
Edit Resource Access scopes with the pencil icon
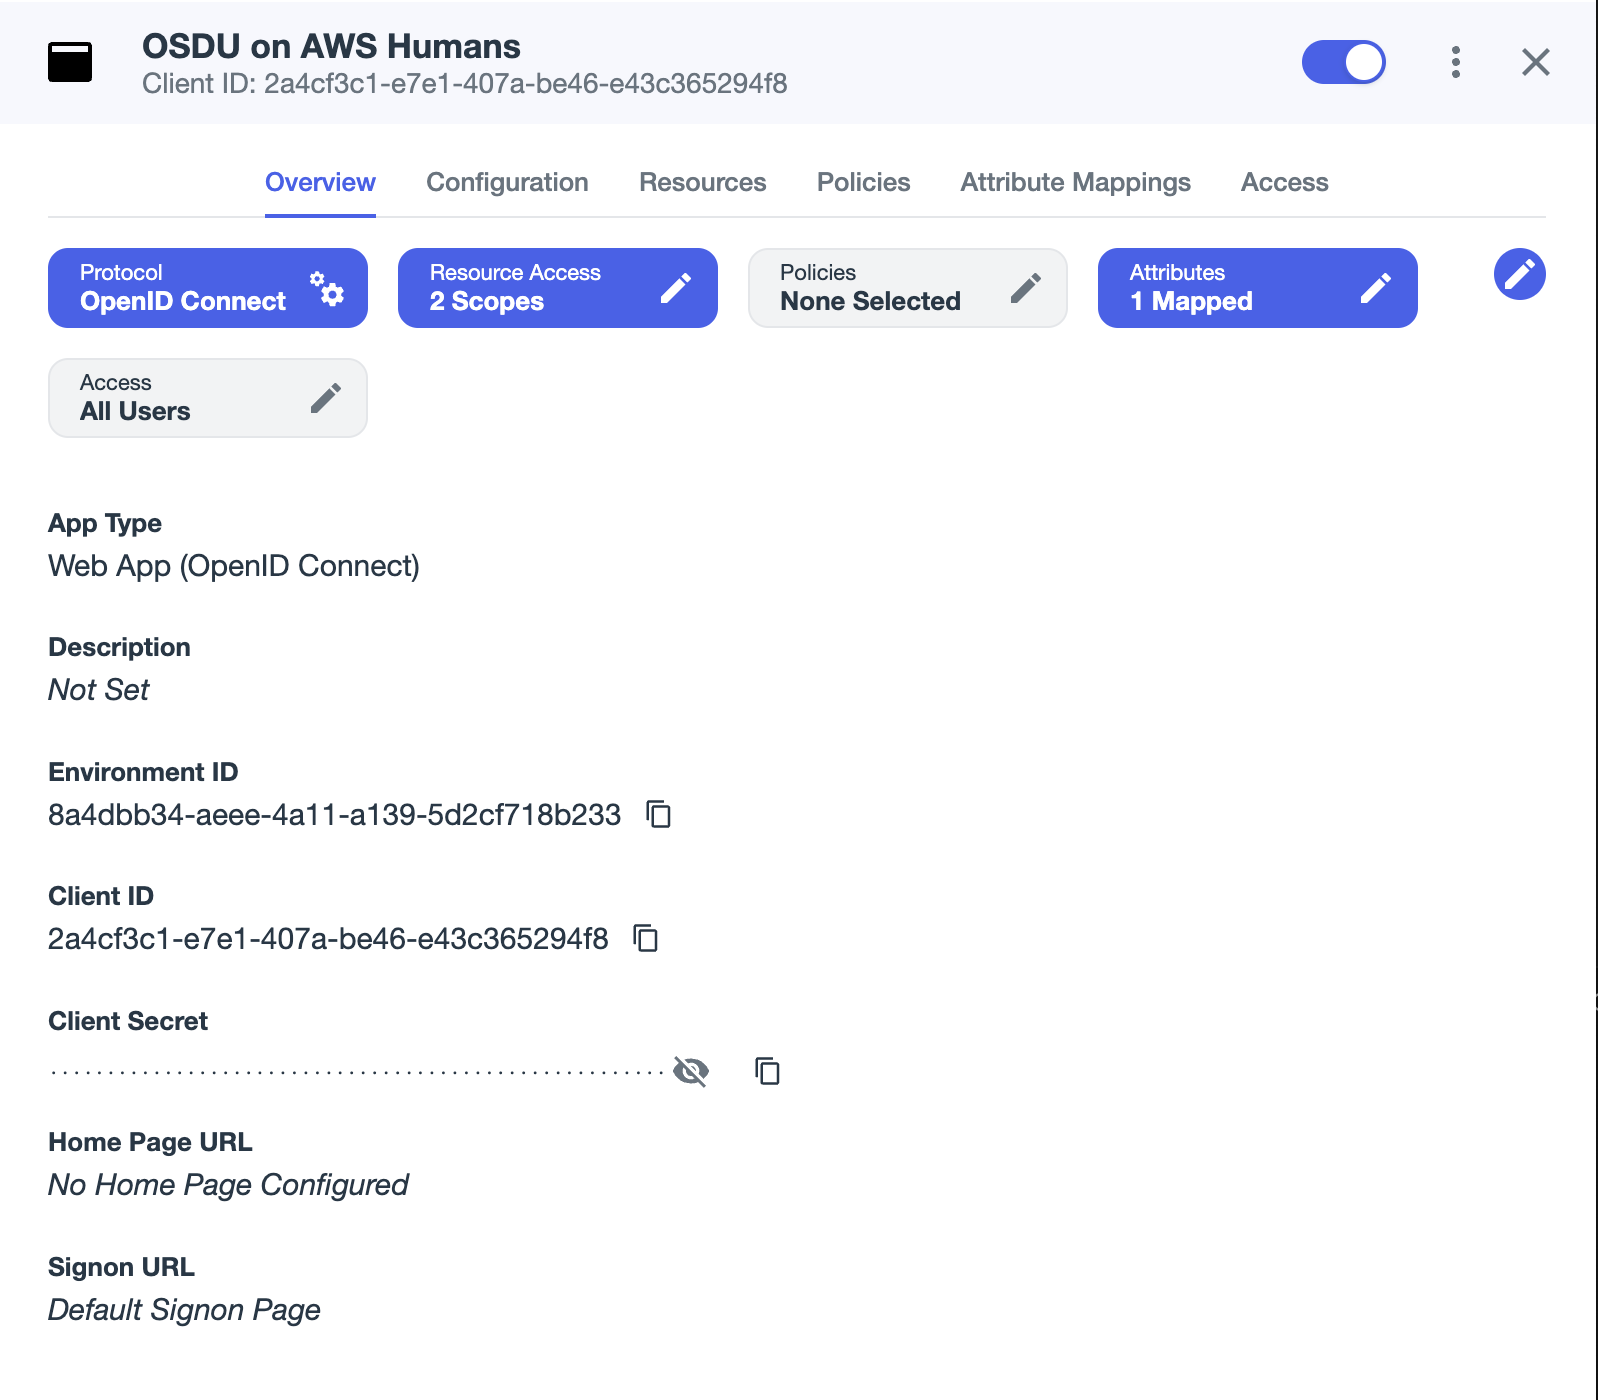pos(676,288)
